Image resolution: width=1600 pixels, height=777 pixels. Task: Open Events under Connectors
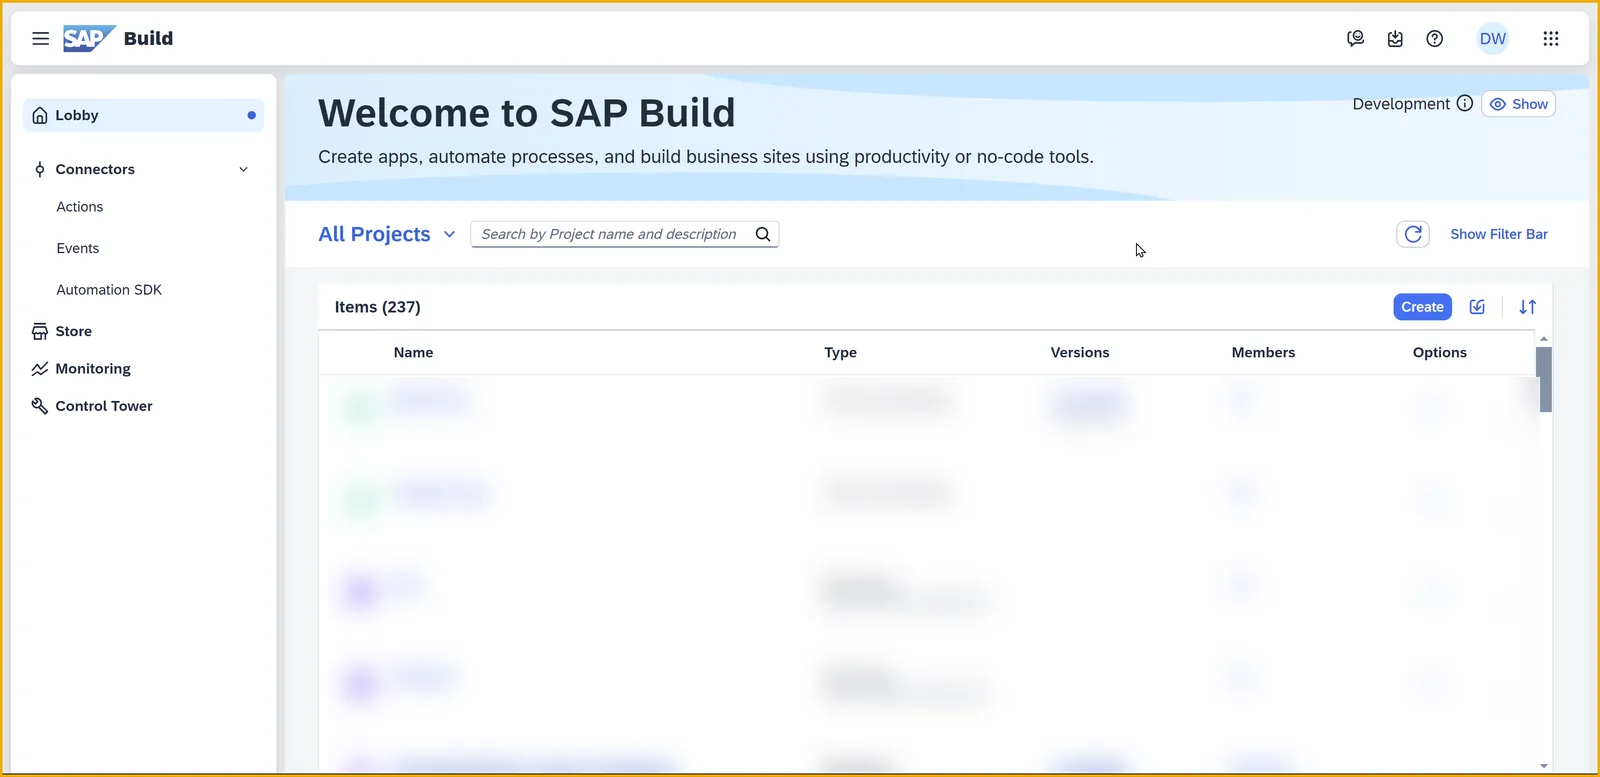(78, 248)
